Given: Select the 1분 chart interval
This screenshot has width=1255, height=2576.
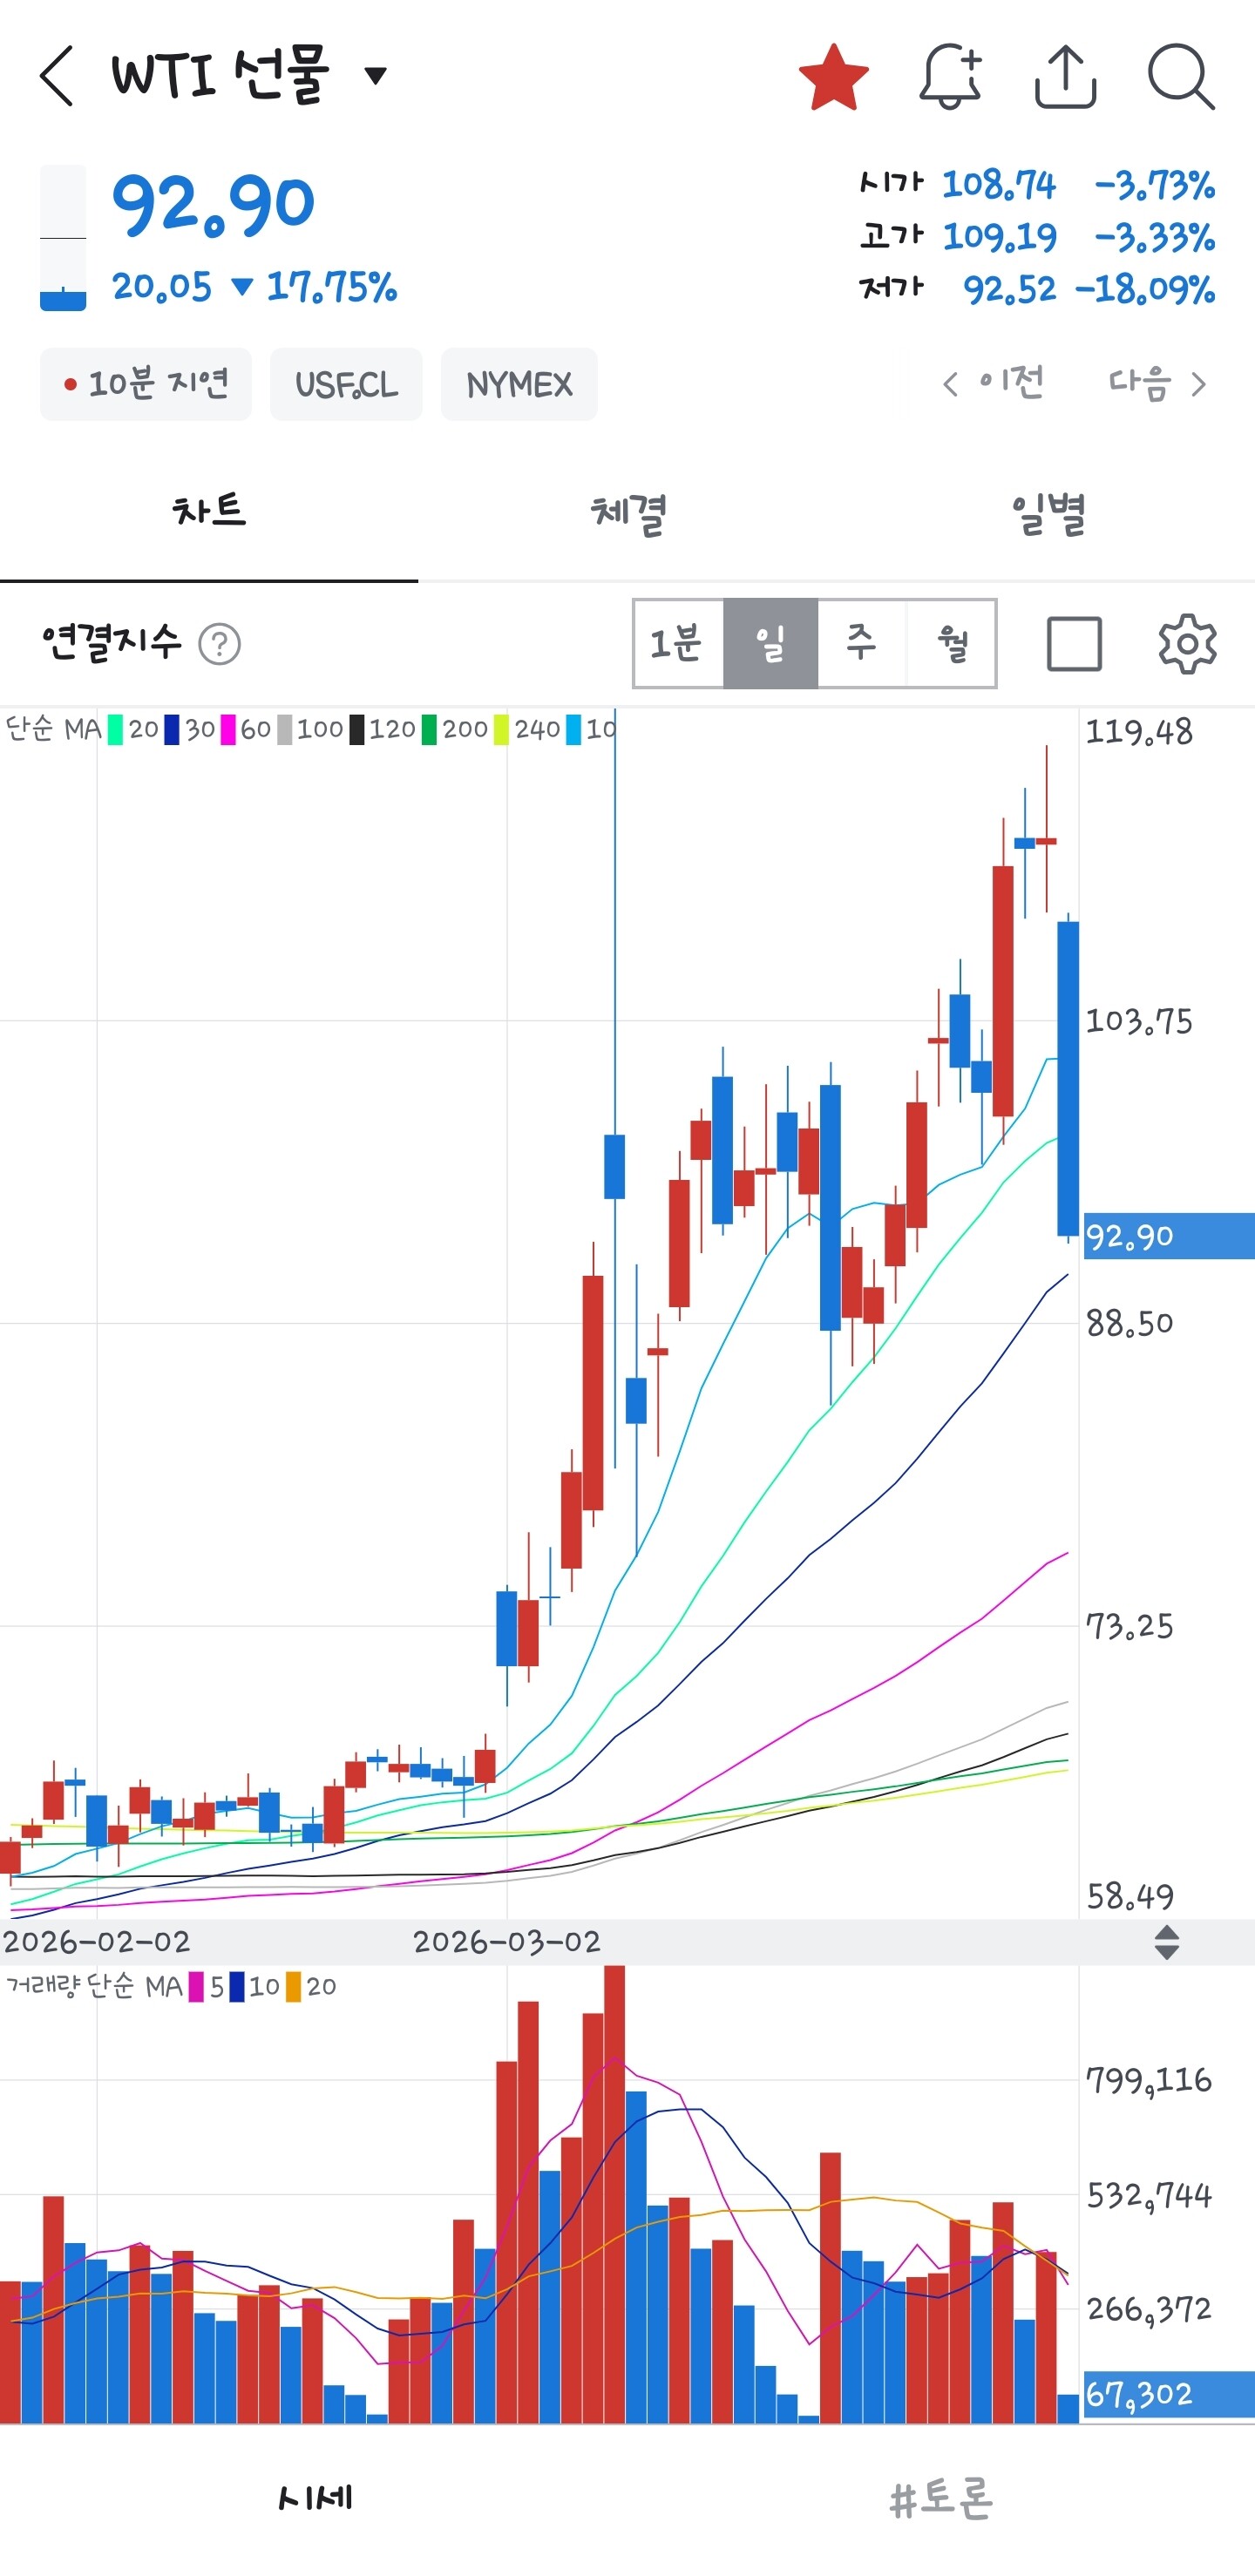Looking at the screenshot, I should pos(678,643).
